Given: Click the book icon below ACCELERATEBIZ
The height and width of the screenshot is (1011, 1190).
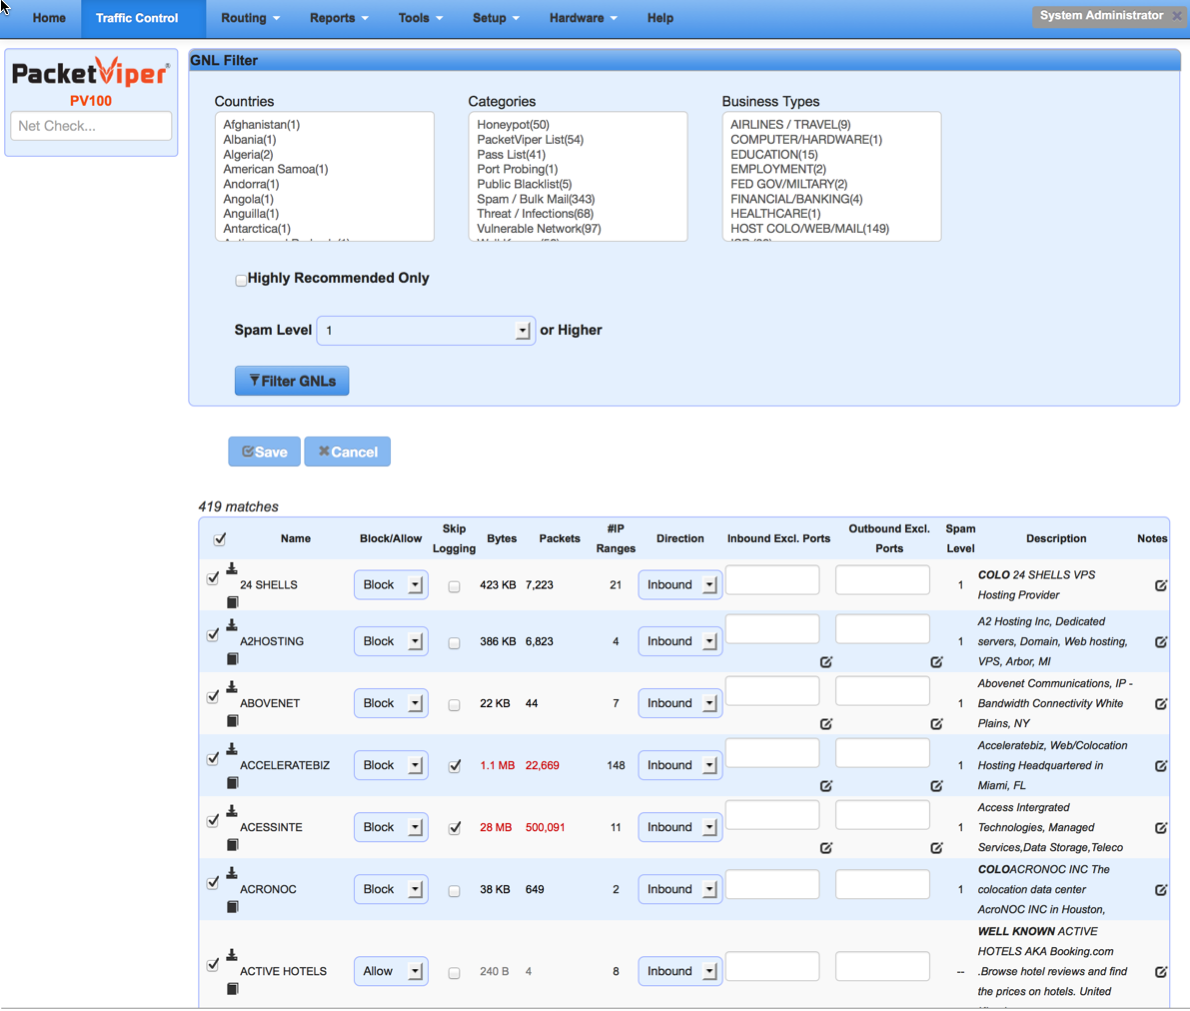Looking at the screenshot, I should pos(233,783).
